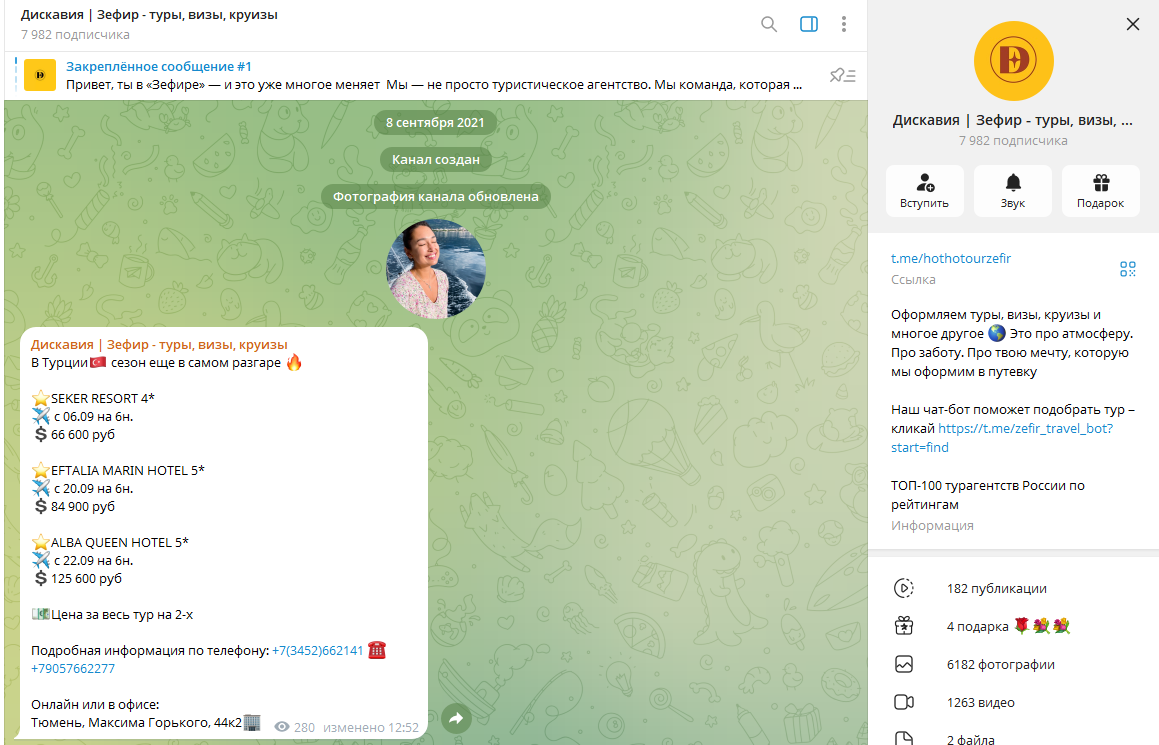
Task: Toggle the Звук notification bell button
Action: click(x=1013, y=191)
